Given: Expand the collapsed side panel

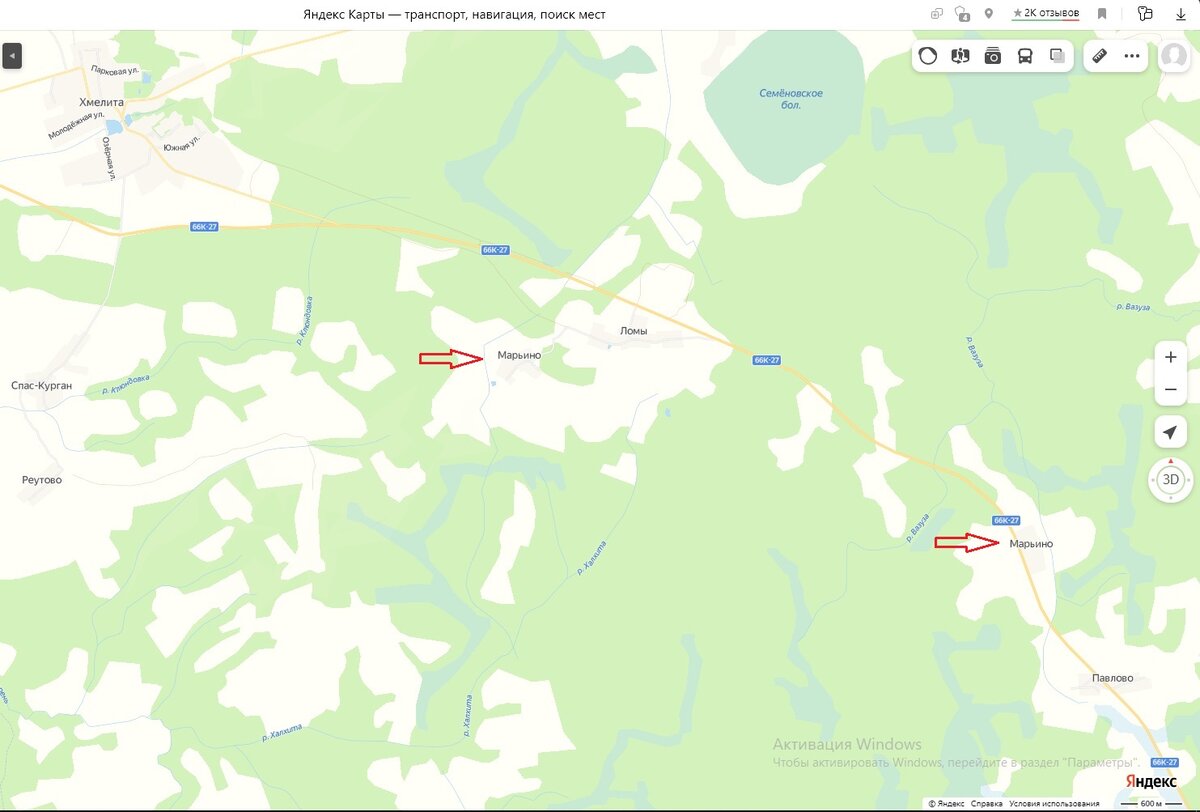Looking at the screenshot, I should pyautogui.click(x=12, y=57).
